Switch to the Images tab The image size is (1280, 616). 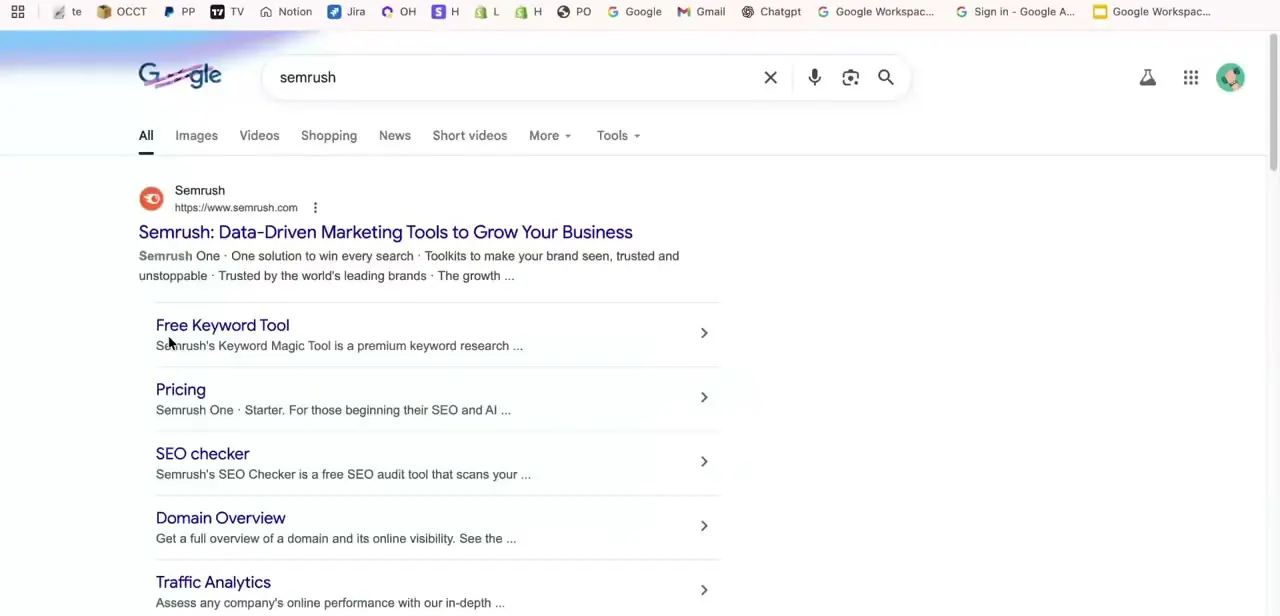tap(196, 135)
